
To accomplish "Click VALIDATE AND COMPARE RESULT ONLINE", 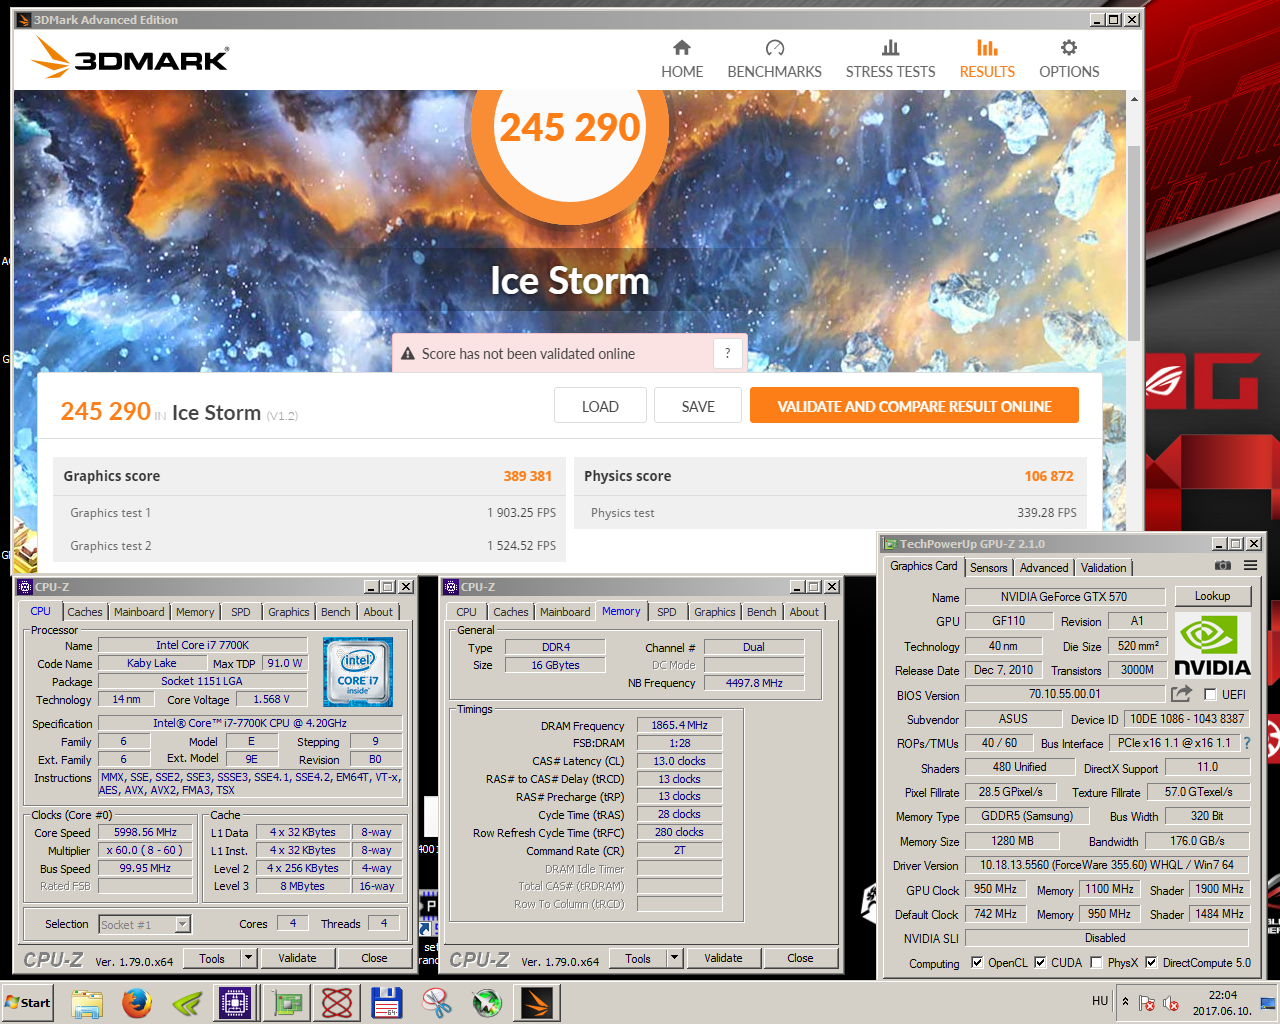I will point(914,406).
